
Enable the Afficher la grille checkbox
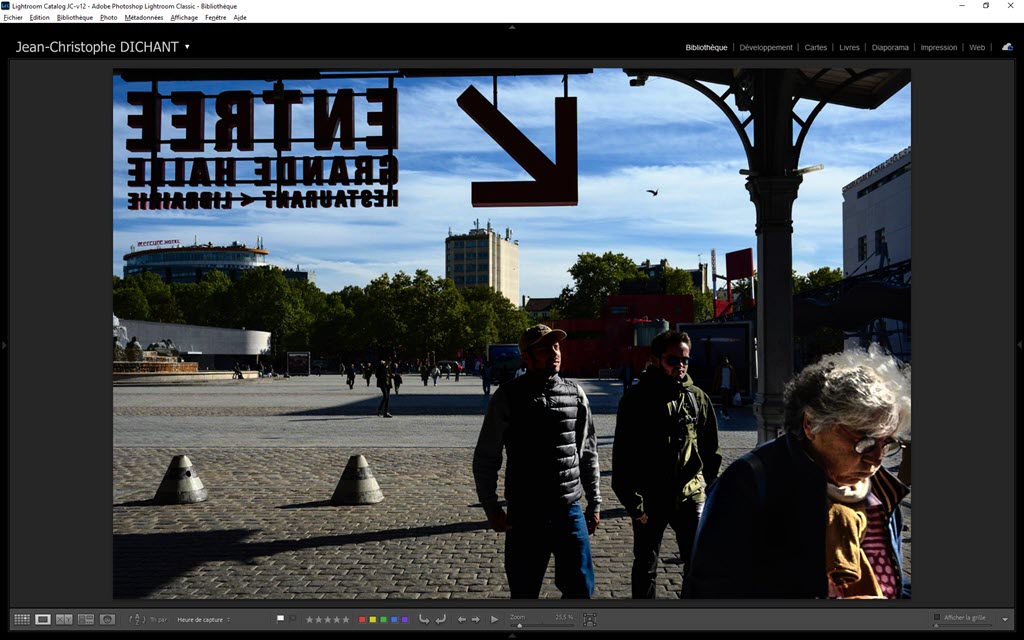tap(937, 618)
